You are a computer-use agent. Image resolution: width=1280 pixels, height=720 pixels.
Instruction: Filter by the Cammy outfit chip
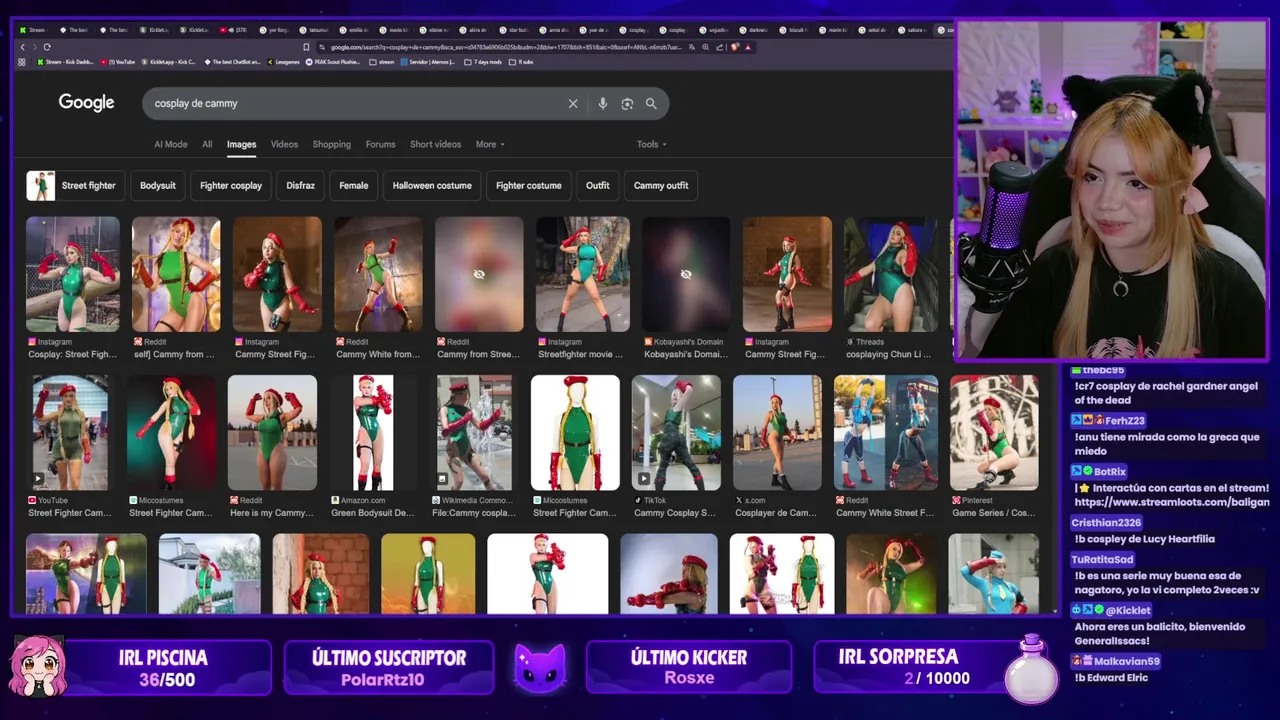(x=661, y=185)
